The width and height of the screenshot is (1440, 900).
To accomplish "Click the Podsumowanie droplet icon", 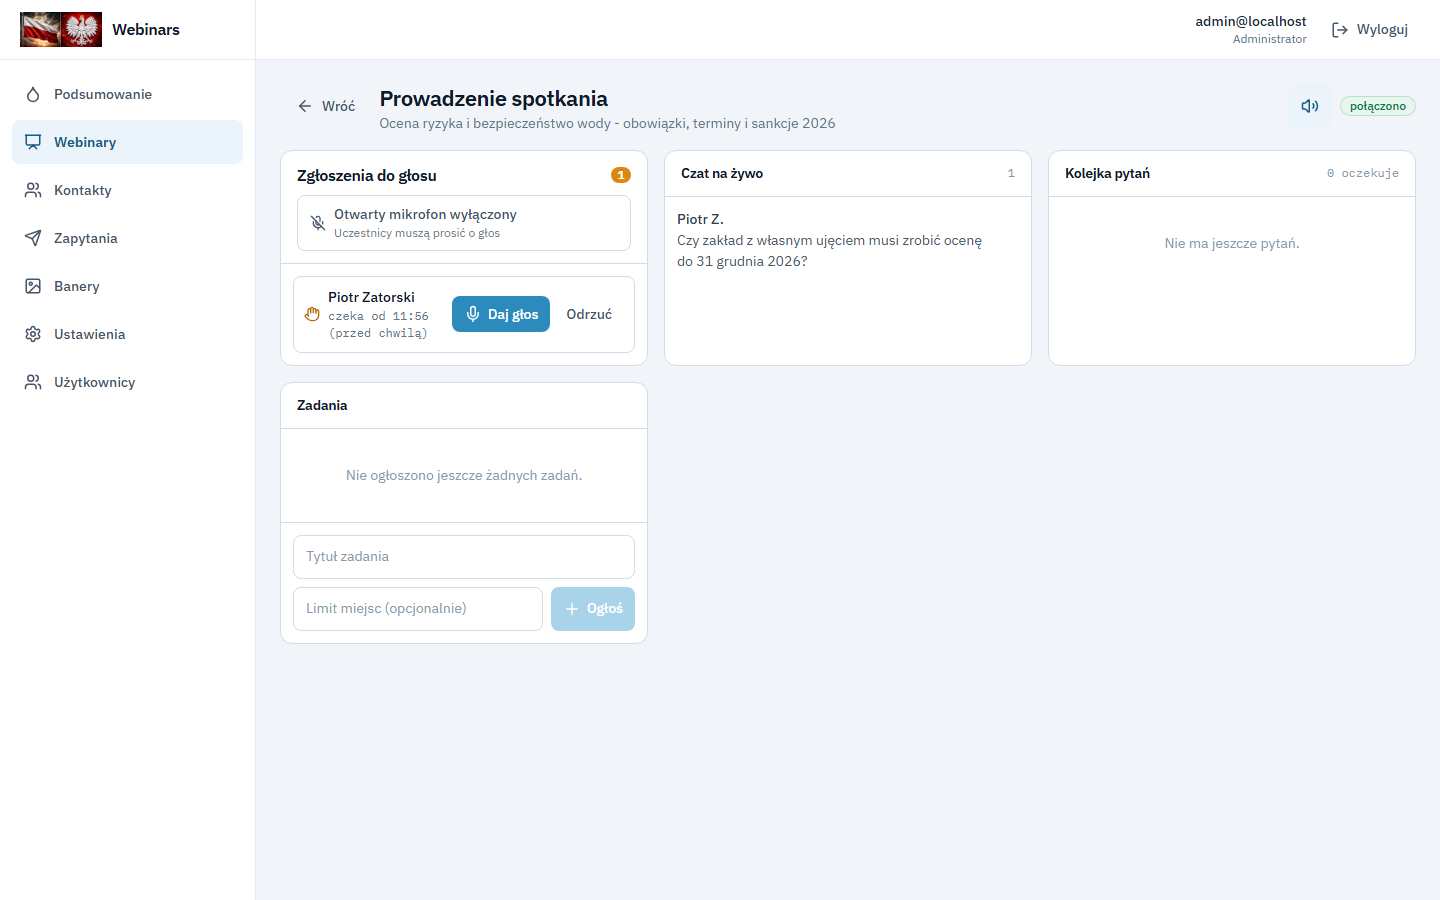I will click(x=33, y=94).
